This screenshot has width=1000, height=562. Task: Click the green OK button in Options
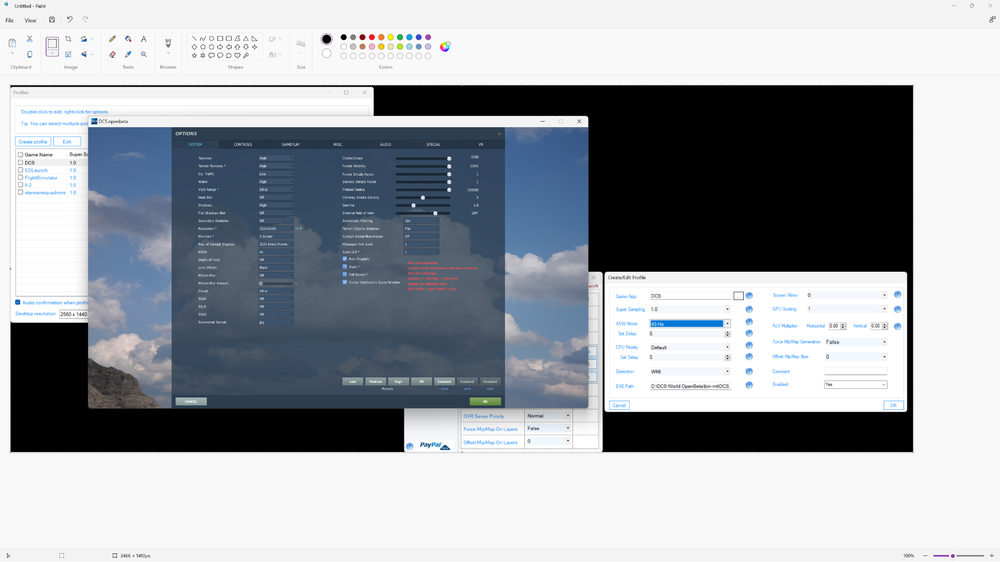coord(485,401)
